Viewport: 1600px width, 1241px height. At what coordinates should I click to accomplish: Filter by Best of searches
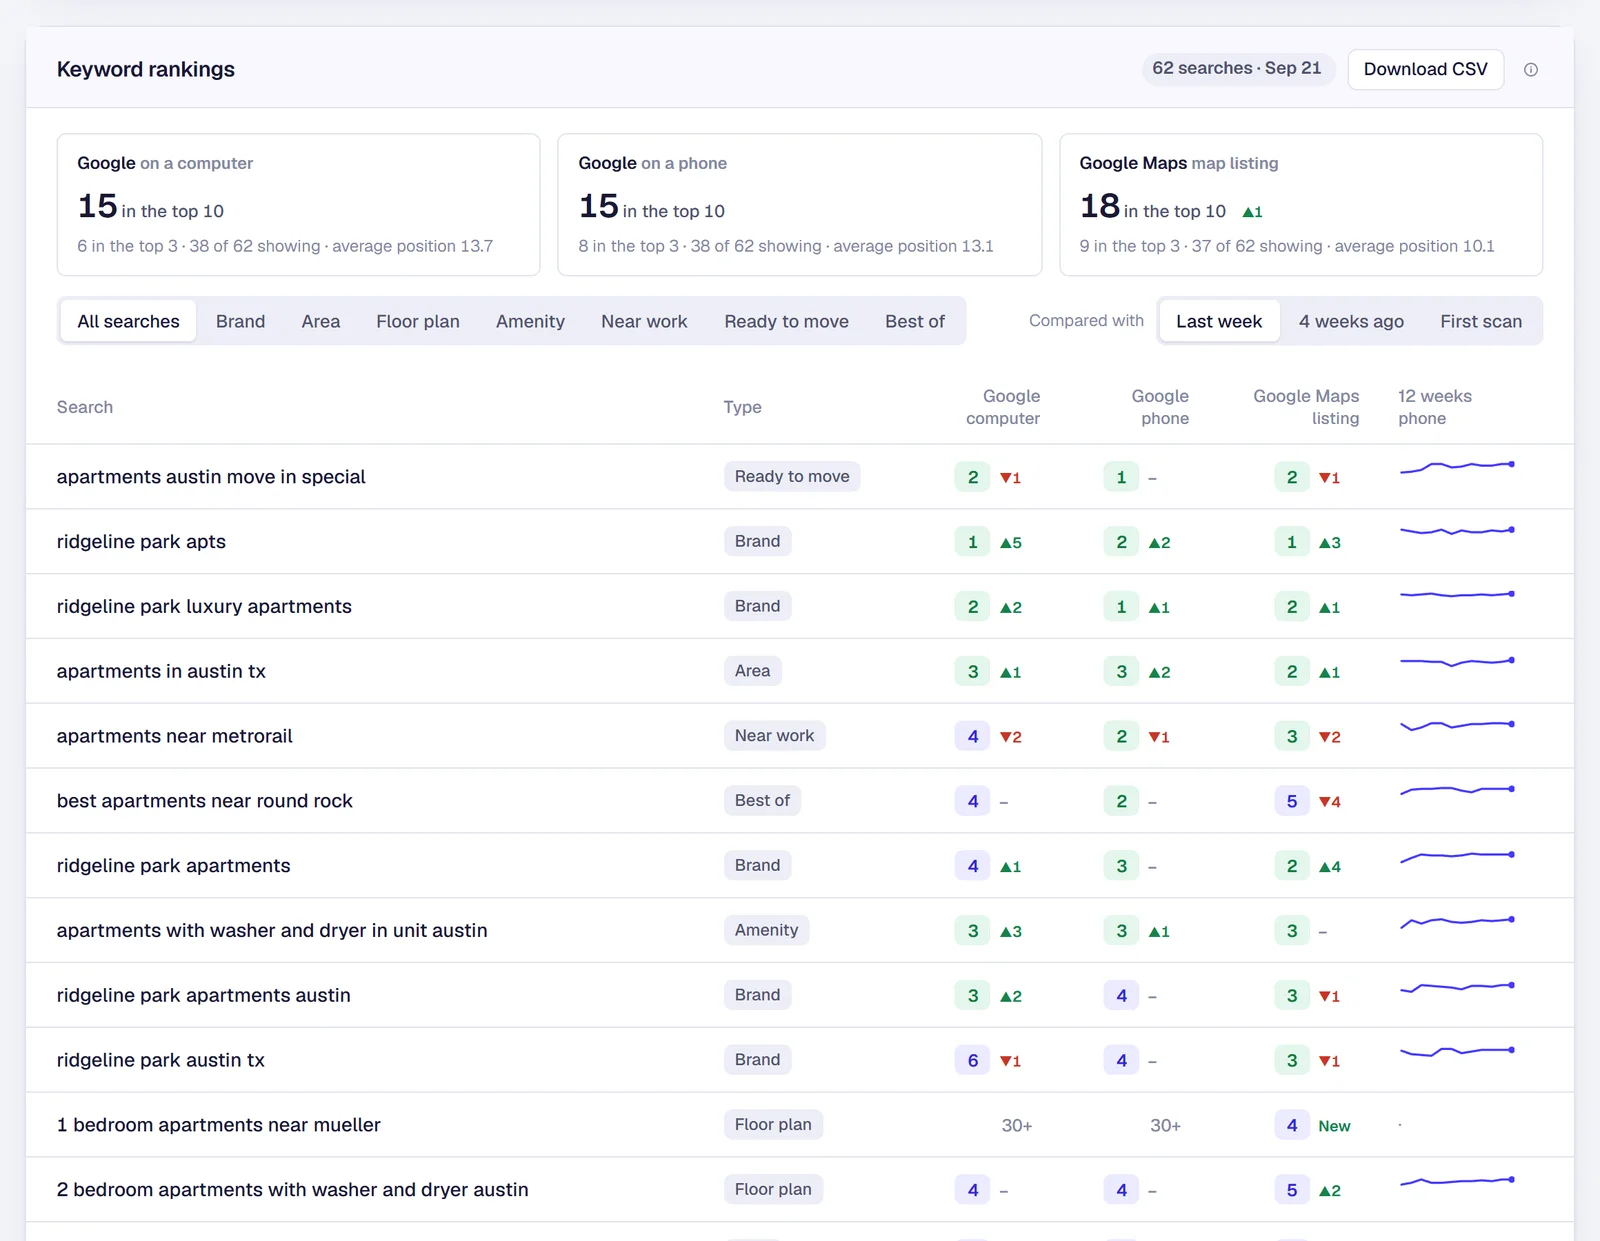pos(914,321)
